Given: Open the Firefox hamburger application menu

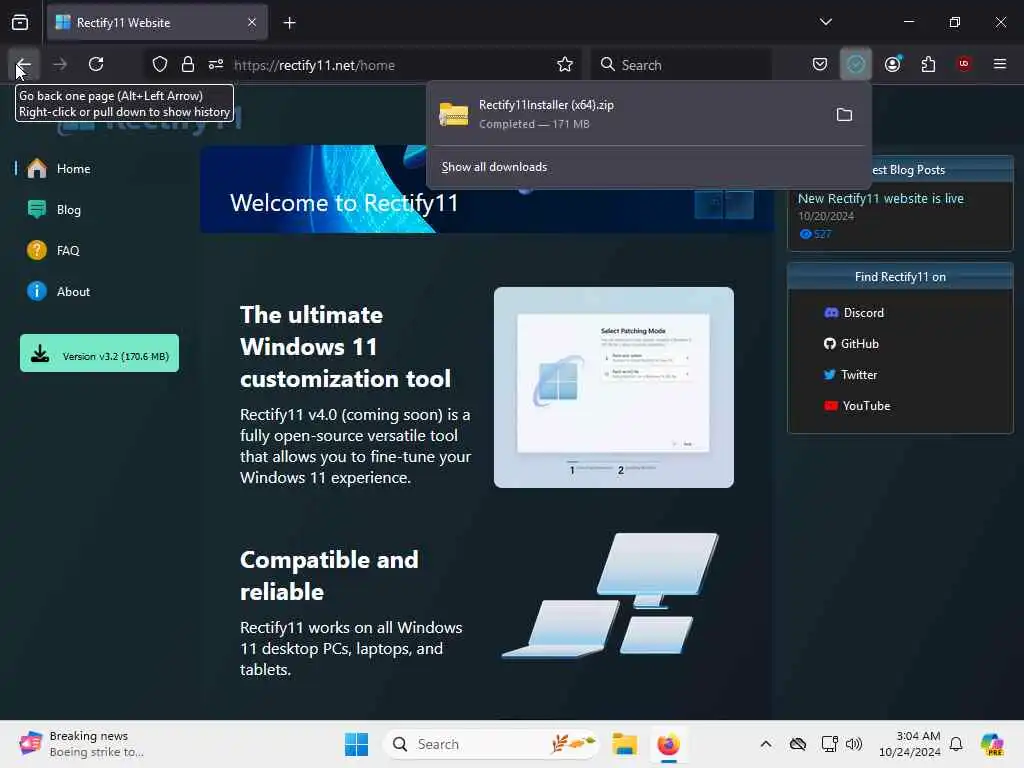Looking at the screenshot, I should click(x=999, y=64).
